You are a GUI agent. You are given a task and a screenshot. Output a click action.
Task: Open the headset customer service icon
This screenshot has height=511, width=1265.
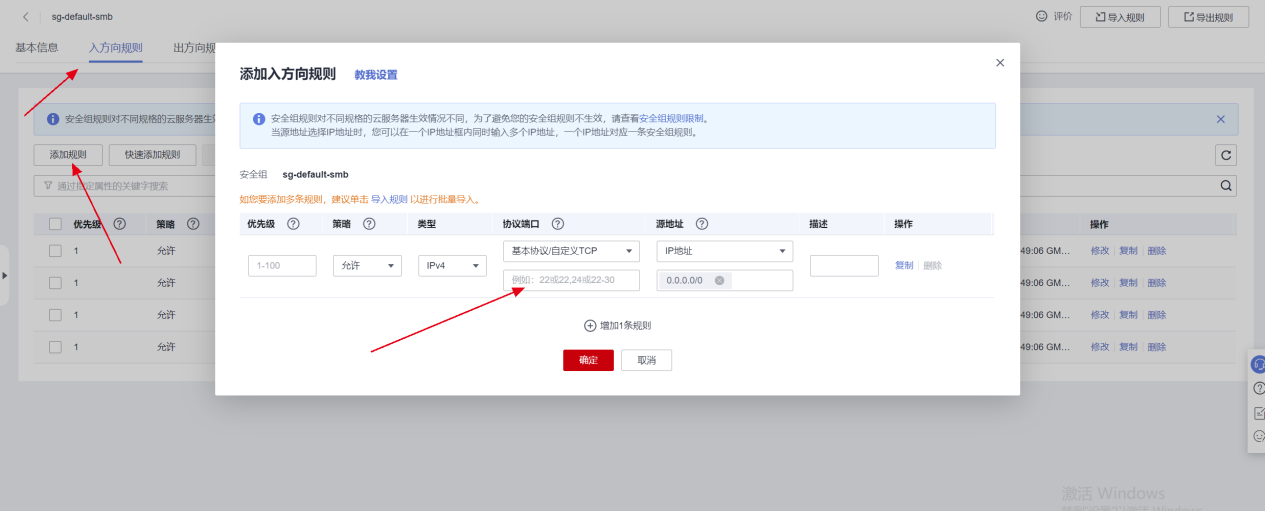[1259, 365]
